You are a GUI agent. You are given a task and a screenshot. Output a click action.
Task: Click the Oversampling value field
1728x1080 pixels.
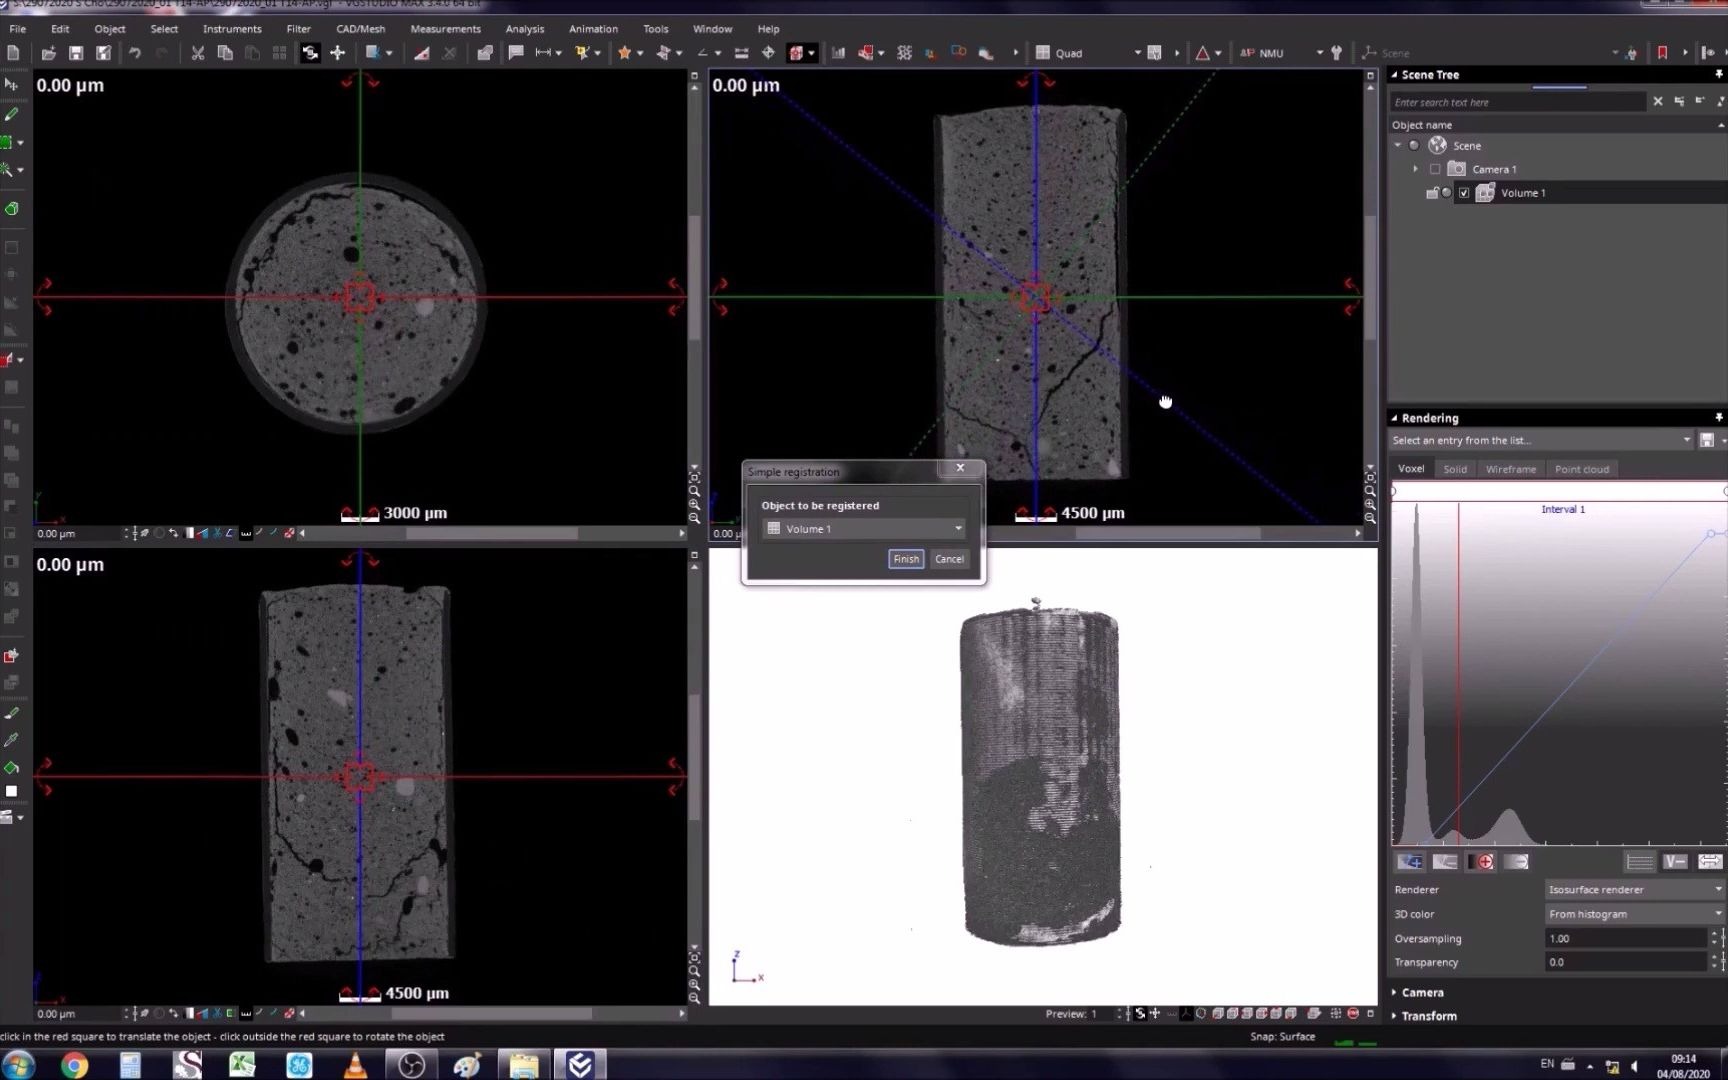pos(1626,938)
